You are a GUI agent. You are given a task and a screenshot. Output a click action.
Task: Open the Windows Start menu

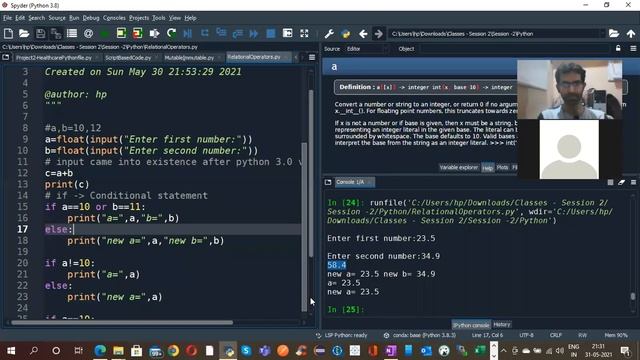11,351
